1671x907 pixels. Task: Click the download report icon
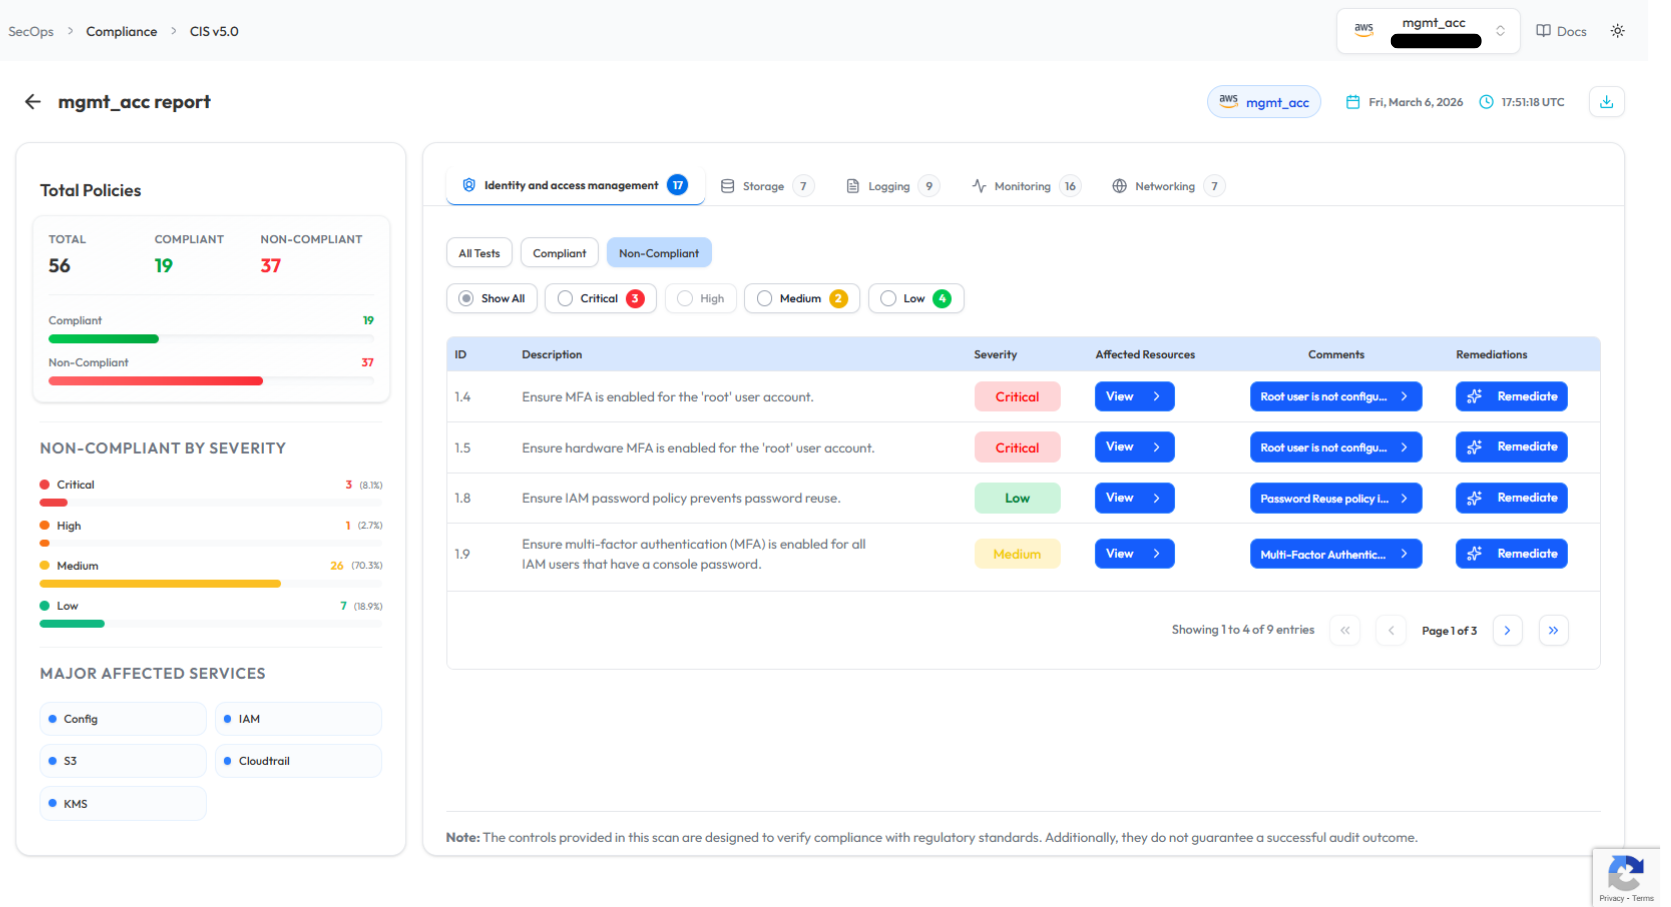coord(1606,102)
